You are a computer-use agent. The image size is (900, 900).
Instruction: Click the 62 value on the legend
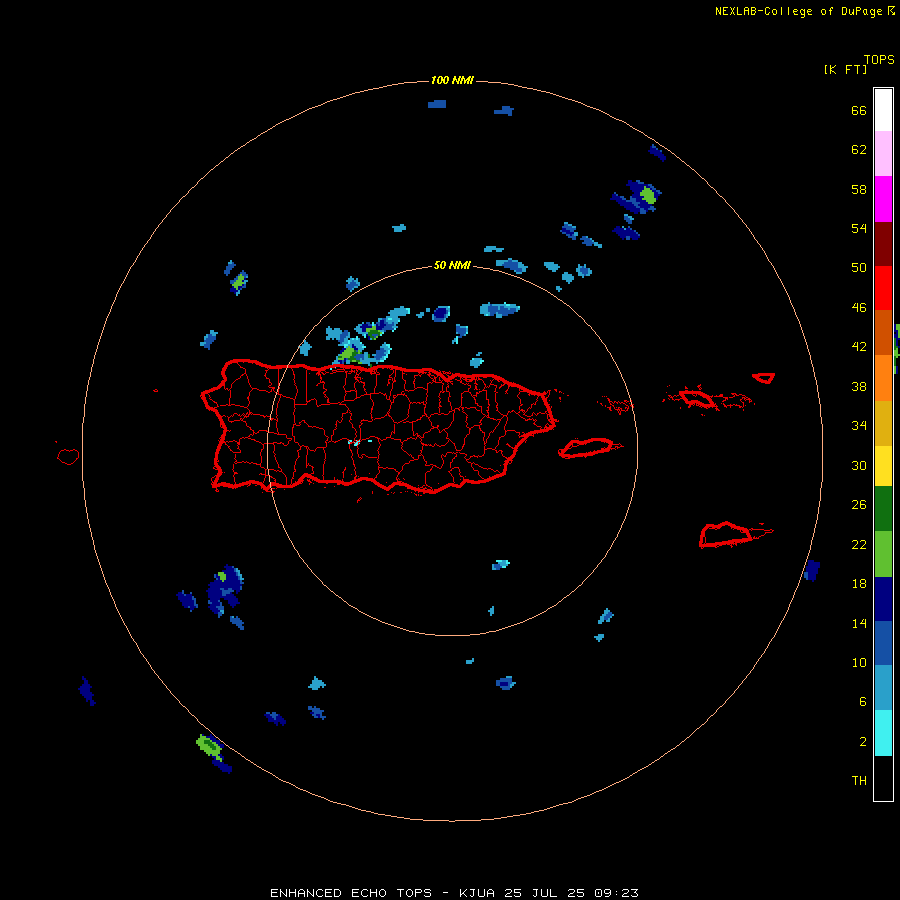(x=859, y=150)
